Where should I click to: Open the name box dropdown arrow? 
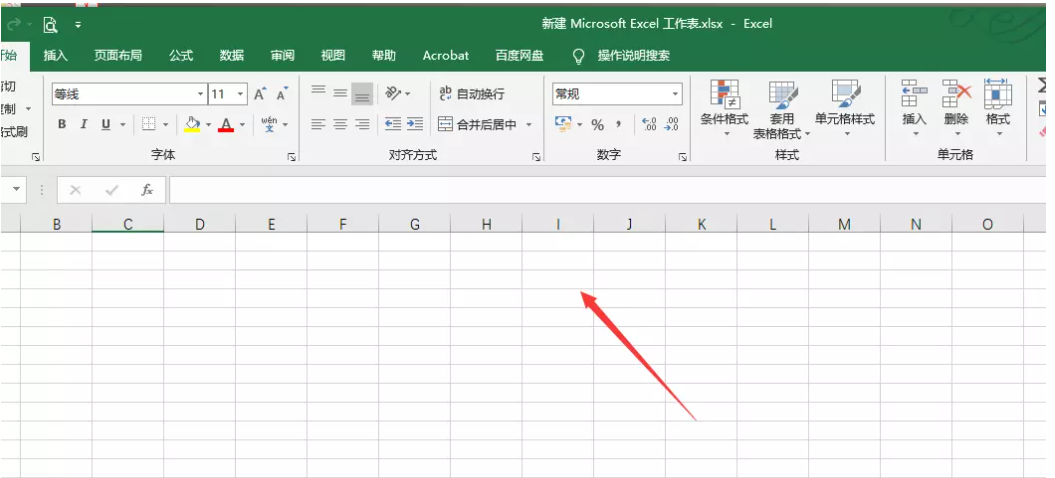[x=15, y=191]
